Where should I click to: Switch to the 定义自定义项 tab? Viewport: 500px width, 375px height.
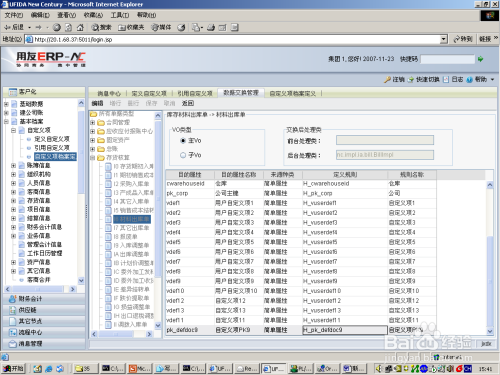pyautogui.click(x=149, y=93)
